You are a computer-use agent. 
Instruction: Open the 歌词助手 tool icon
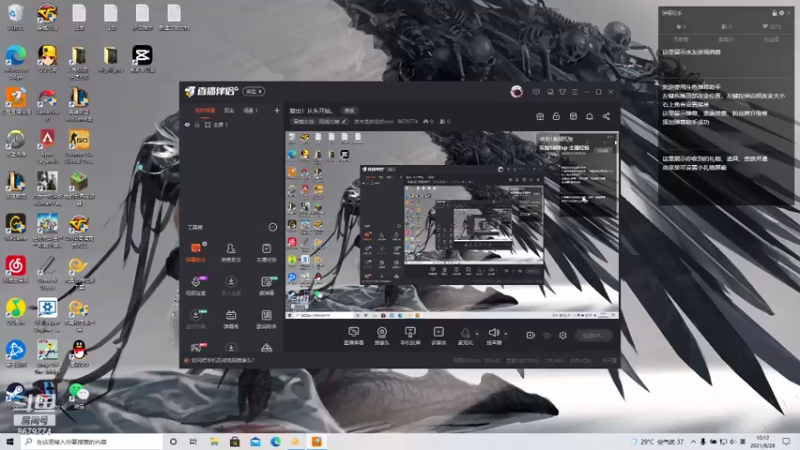266,319
